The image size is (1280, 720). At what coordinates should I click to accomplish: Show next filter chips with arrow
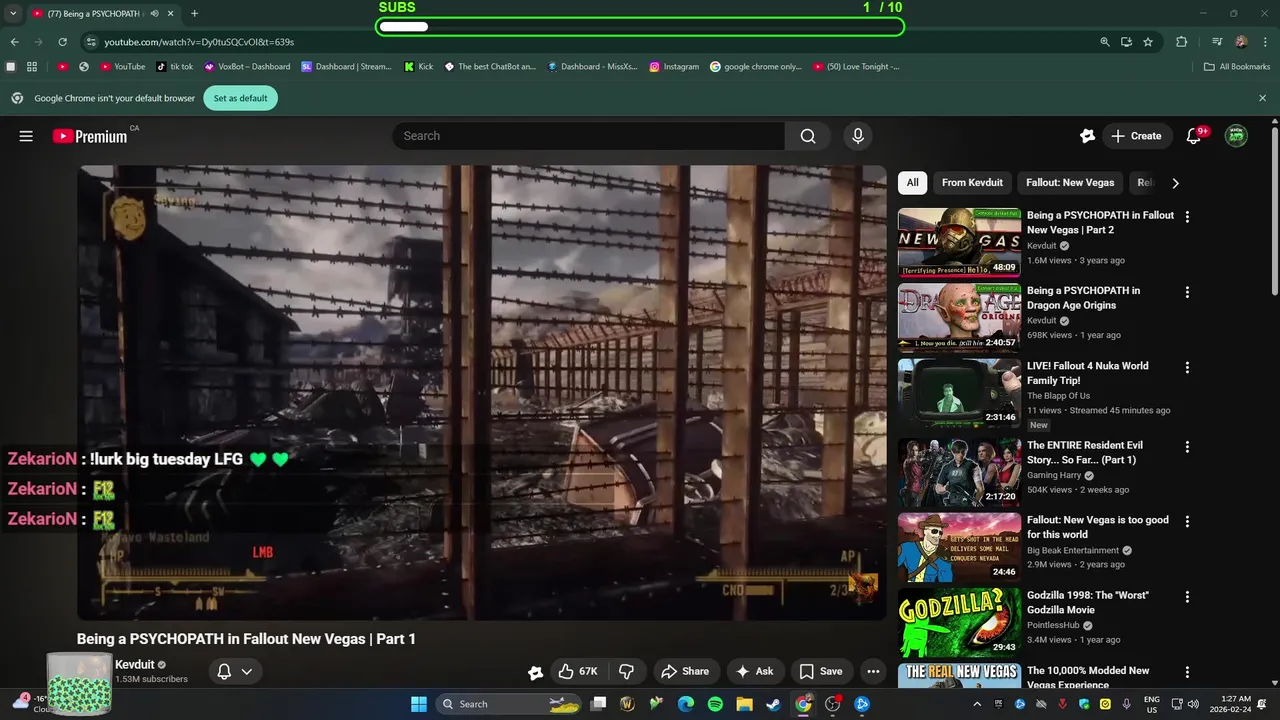(1175, 183)
